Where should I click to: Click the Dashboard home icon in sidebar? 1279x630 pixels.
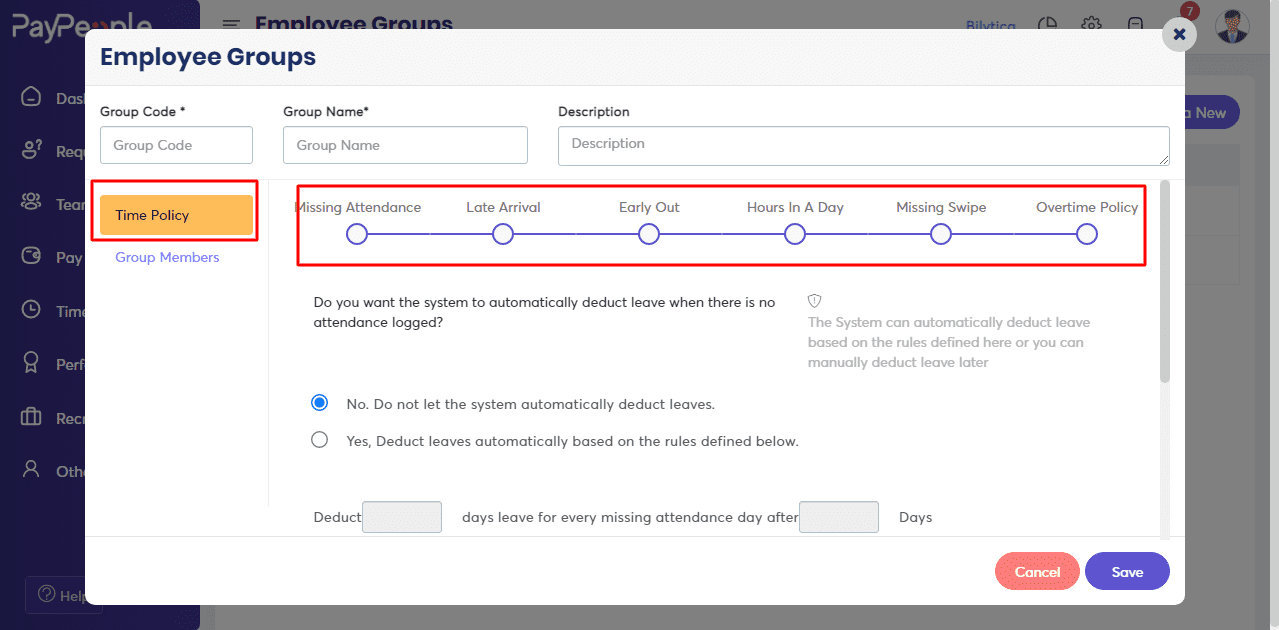[x=32, y=97]
